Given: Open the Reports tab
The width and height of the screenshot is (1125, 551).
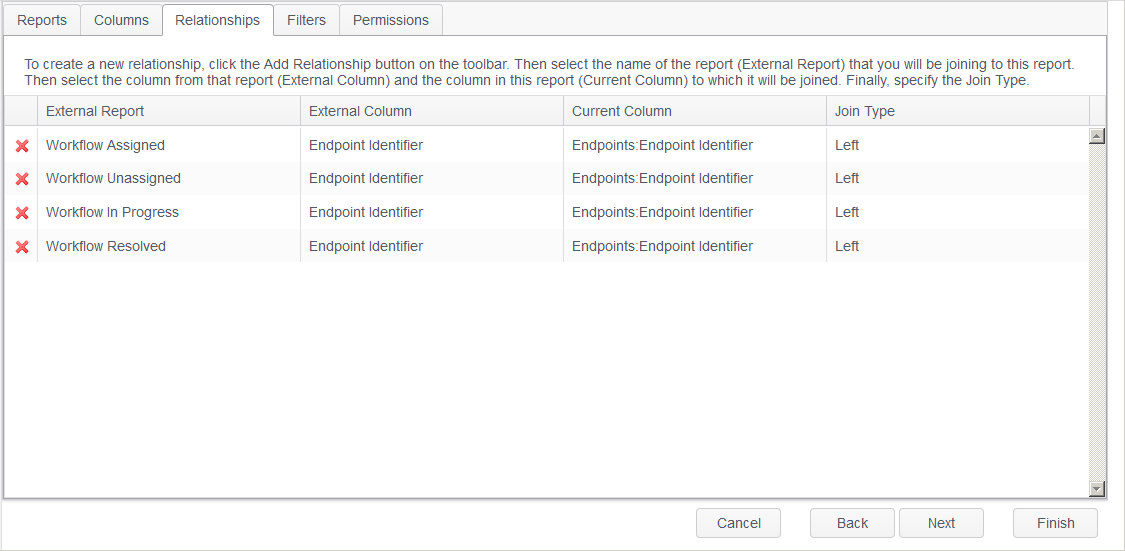Looking at the screenshot, I should coord(42,20).
